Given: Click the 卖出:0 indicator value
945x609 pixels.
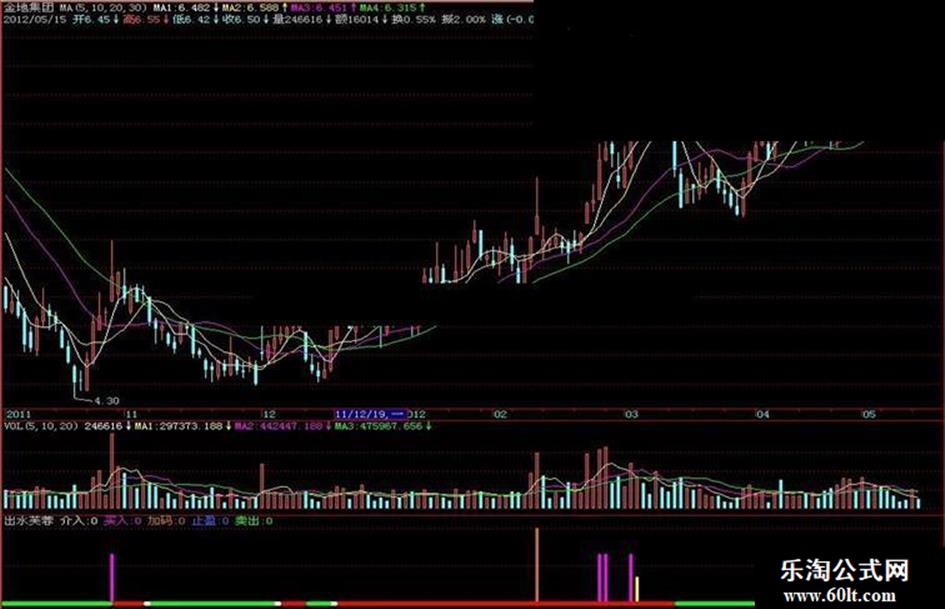Looking at the screenshot, I should [254, 520].
